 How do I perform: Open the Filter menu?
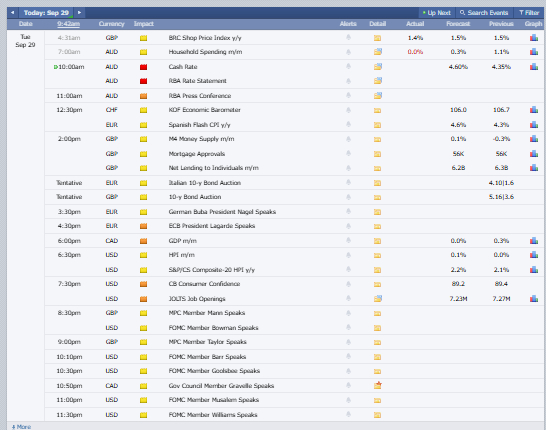[x=529, y=13]
